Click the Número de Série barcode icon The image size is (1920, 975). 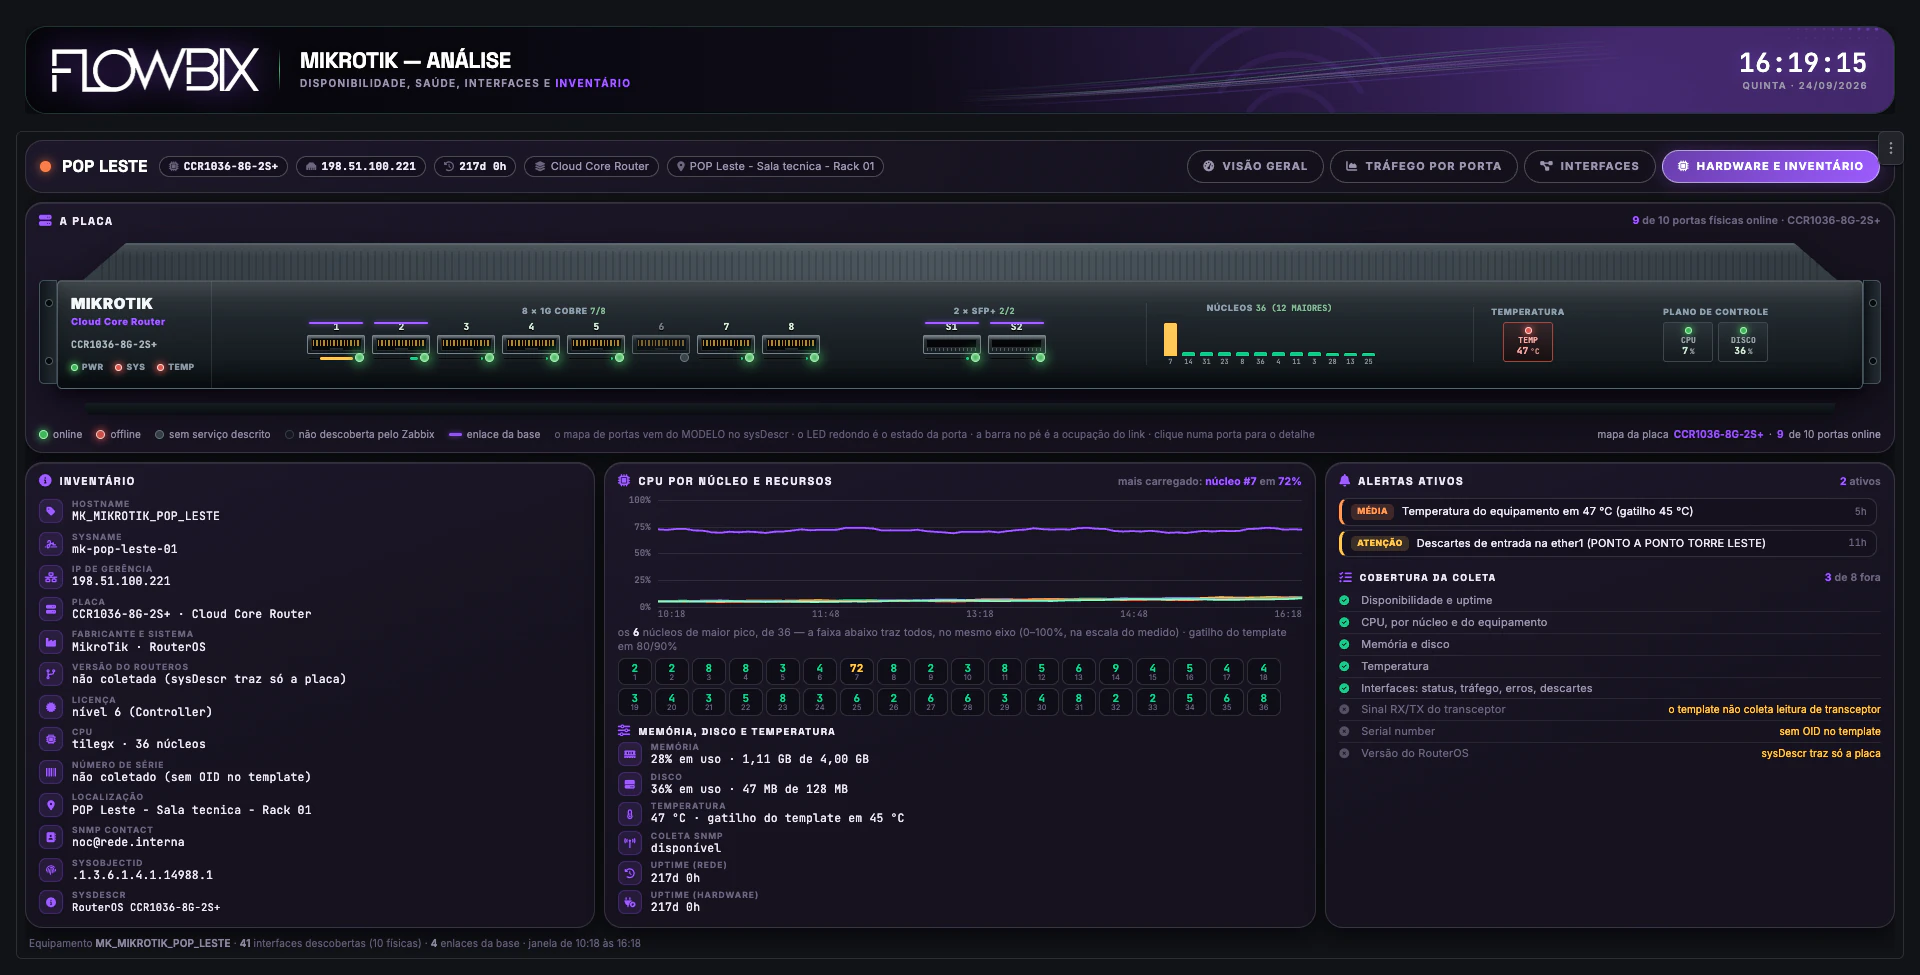pos(51,772)
